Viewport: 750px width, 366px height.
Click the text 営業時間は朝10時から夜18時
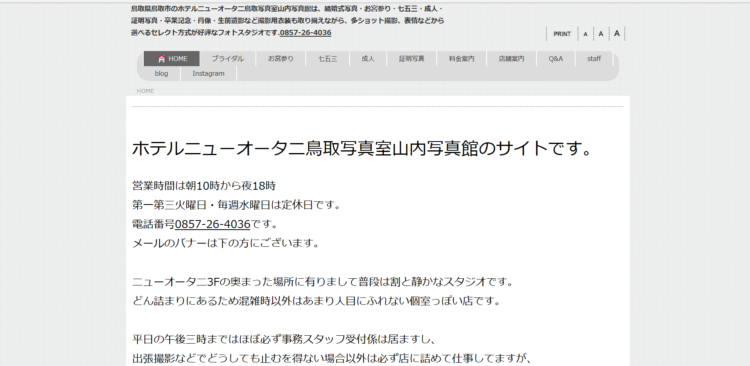(204, 186)
